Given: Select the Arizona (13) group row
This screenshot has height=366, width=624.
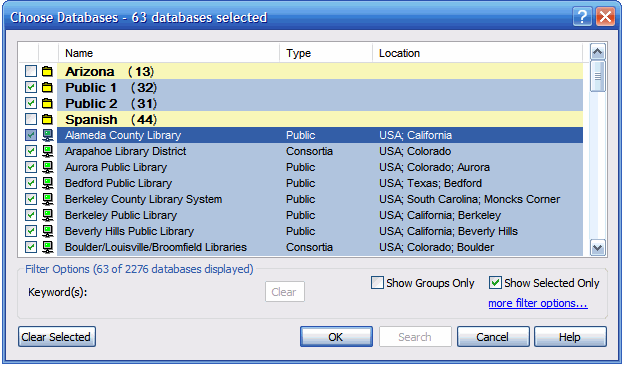Looking at the screenshot, I should point(320,72).
